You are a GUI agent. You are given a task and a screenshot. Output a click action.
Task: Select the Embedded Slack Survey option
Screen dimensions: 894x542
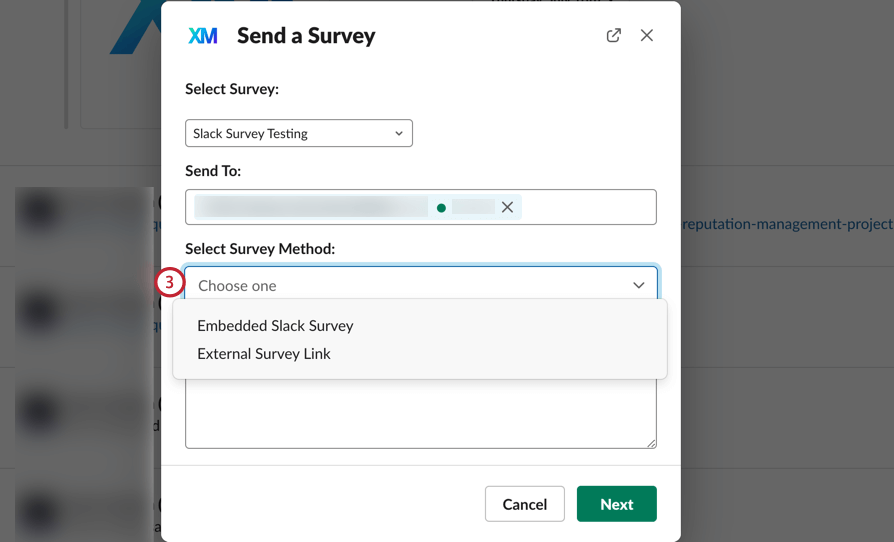(x=275, y=326)
